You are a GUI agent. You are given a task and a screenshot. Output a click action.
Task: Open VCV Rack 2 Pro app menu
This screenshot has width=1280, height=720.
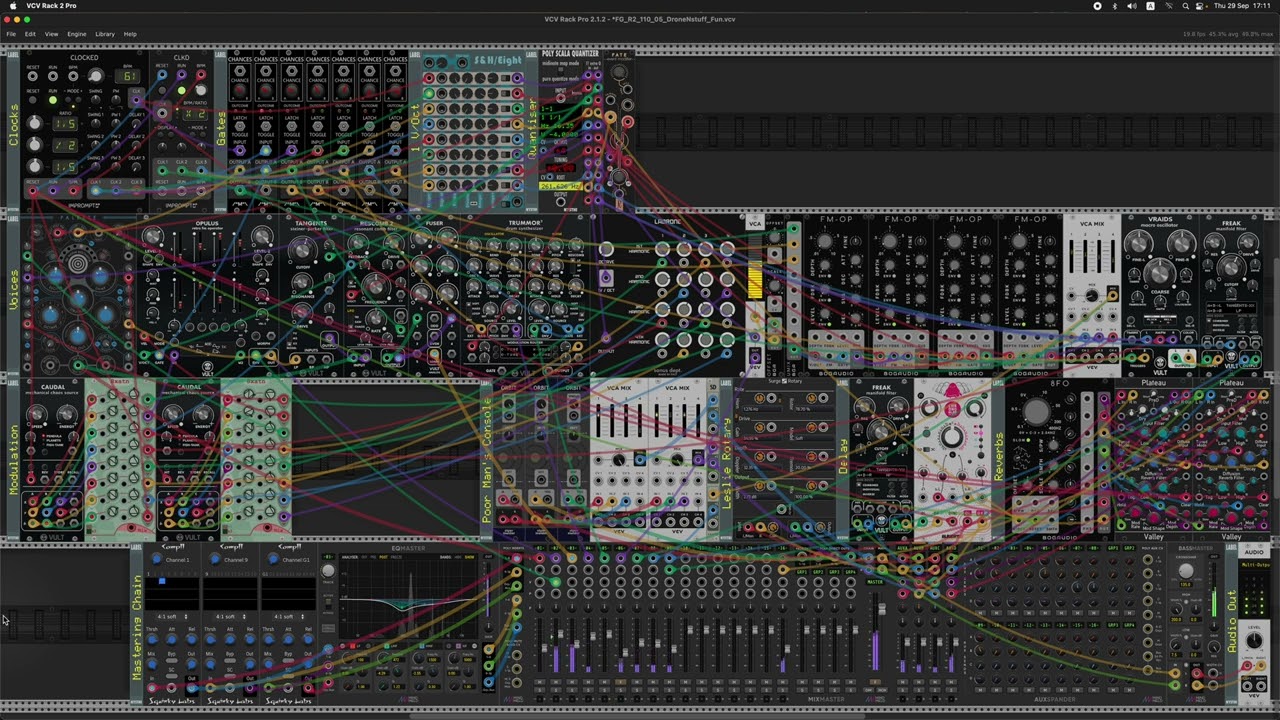click(51, 6)
